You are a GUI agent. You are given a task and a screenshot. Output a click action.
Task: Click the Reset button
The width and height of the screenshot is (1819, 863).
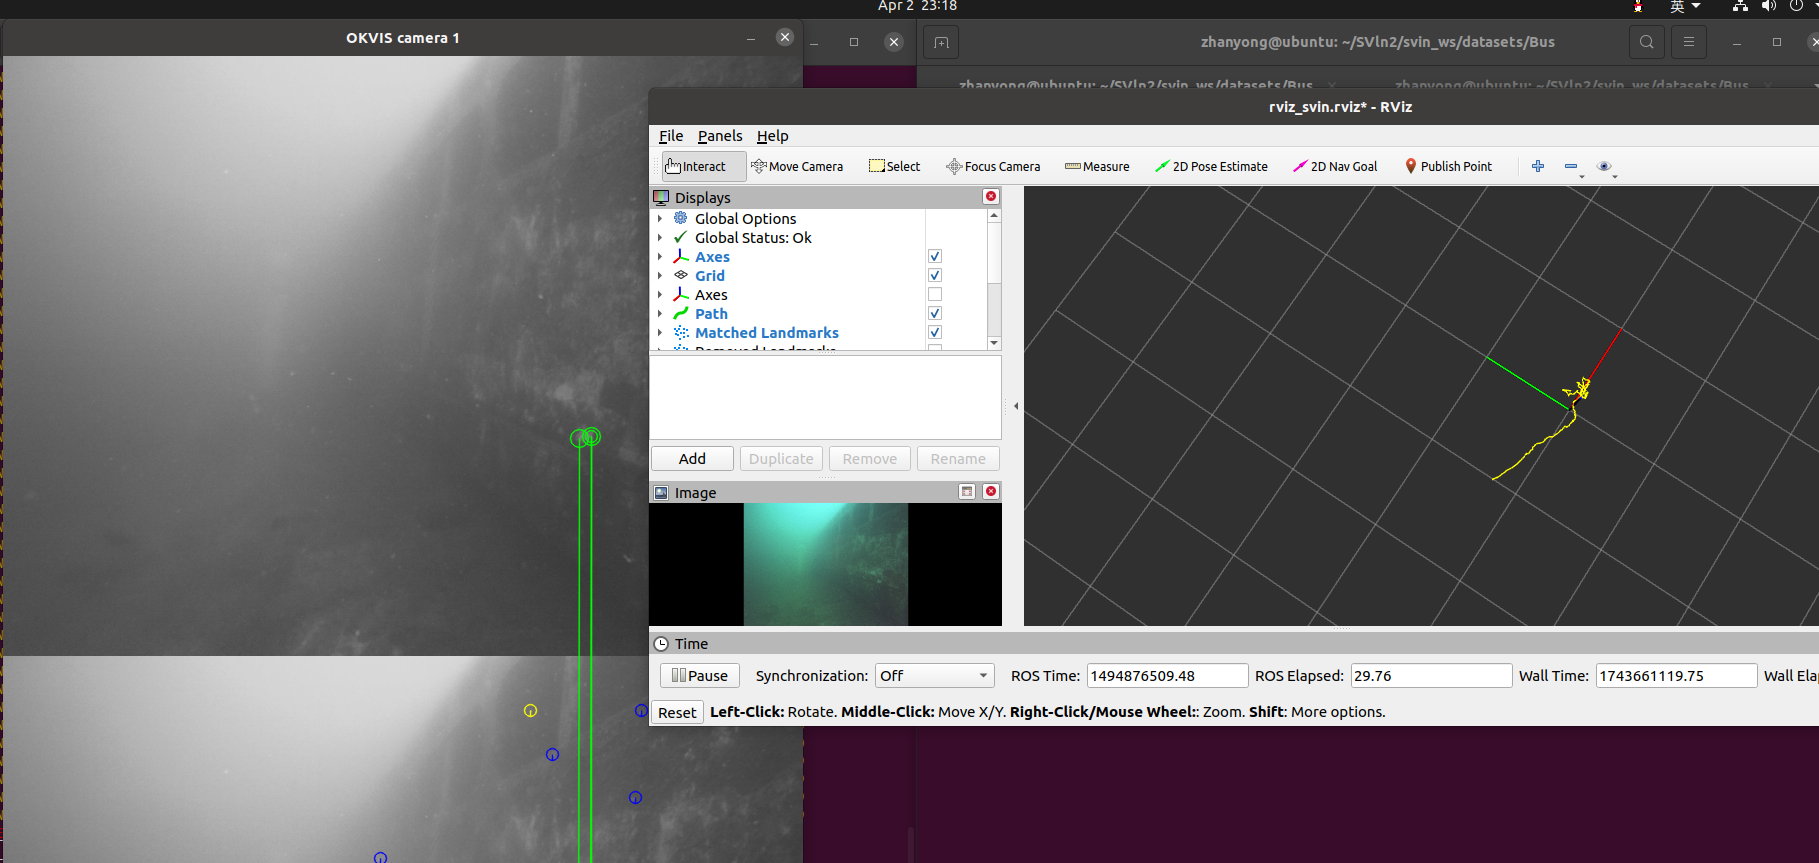[677, 713]
